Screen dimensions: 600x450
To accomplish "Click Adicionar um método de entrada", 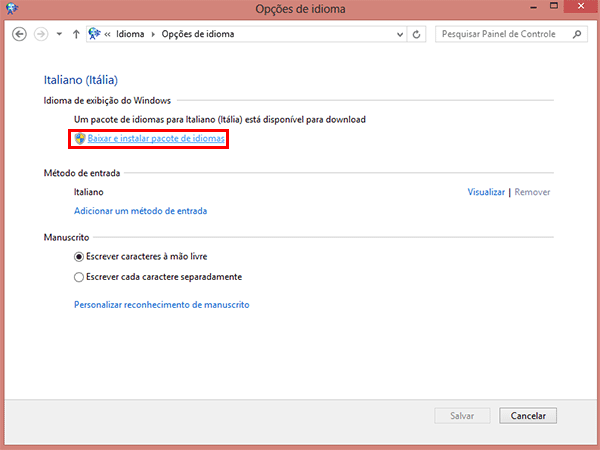I will 140,211.
